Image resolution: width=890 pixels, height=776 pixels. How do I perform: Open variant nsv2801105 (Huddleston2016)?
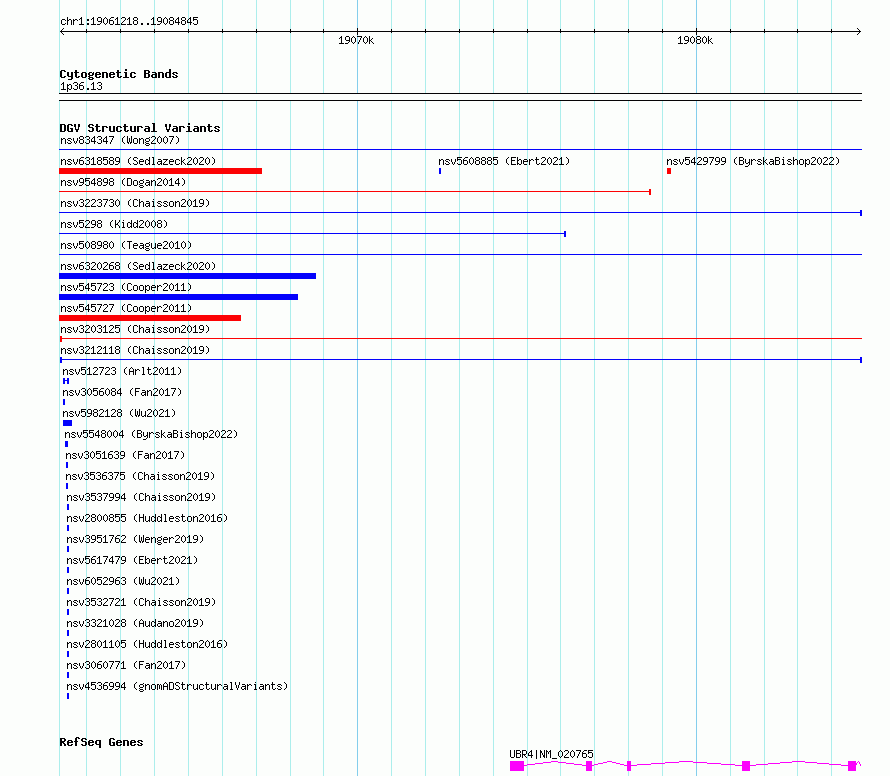pyautogui.click(x=147, y=644)
